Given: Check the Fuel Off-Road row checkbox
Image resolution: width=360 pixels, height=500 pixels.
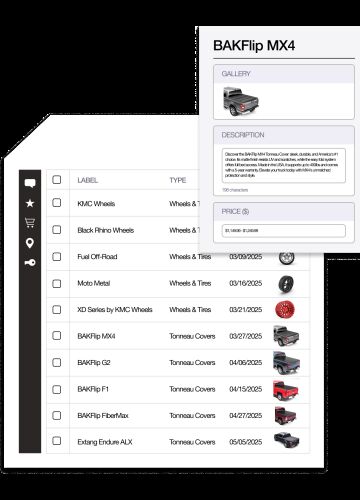Looking at the screenshot, I should [x=57, y=256].
